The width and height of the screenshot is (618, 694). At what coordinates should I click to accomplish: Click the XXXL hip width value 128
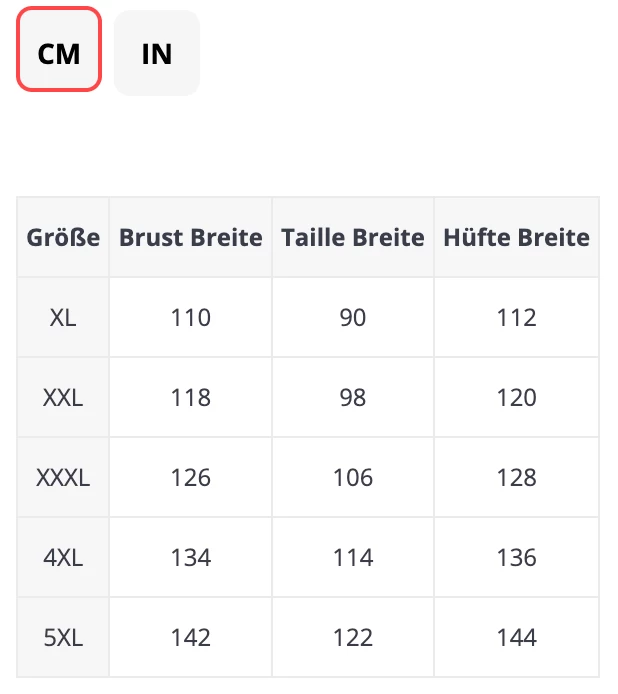tap(516, 478)
